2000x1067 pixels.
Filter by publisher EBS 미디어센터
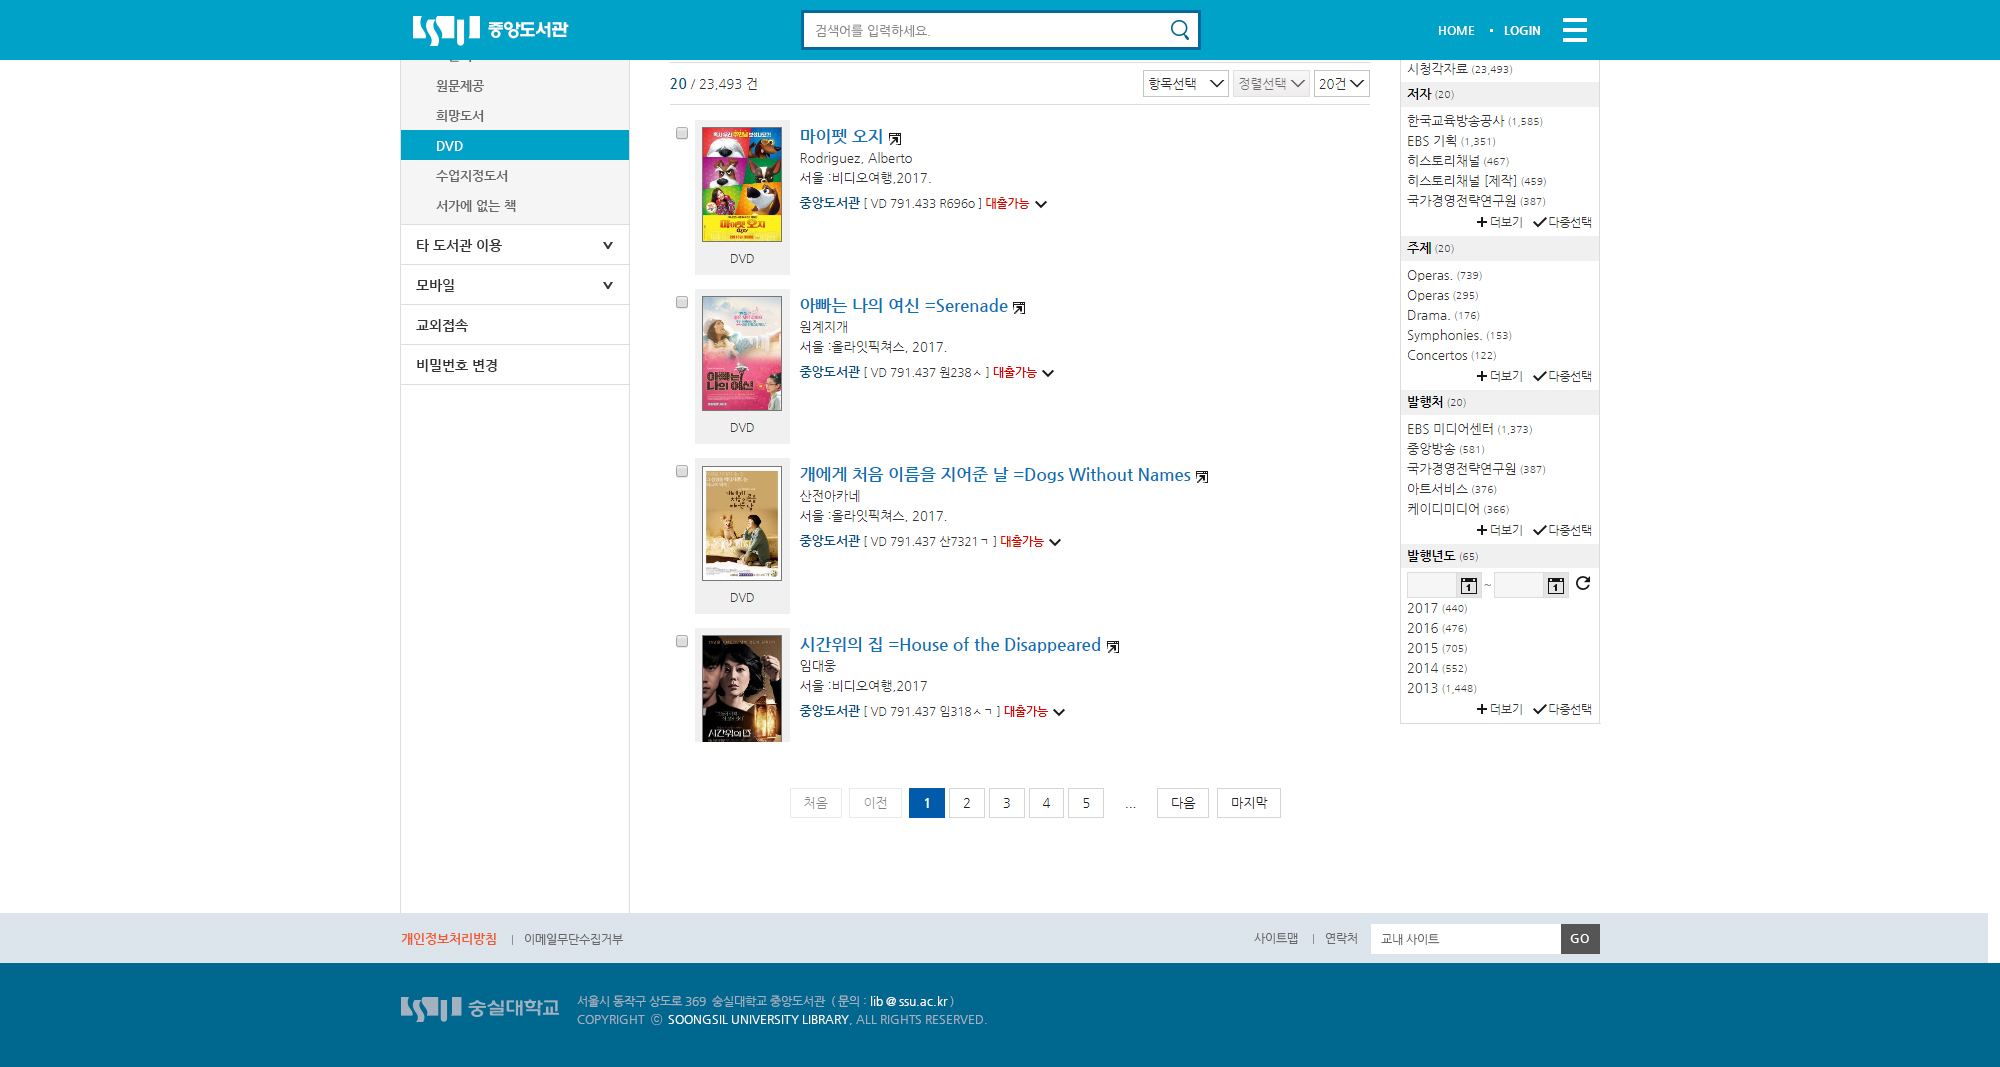click(1450, 429)
